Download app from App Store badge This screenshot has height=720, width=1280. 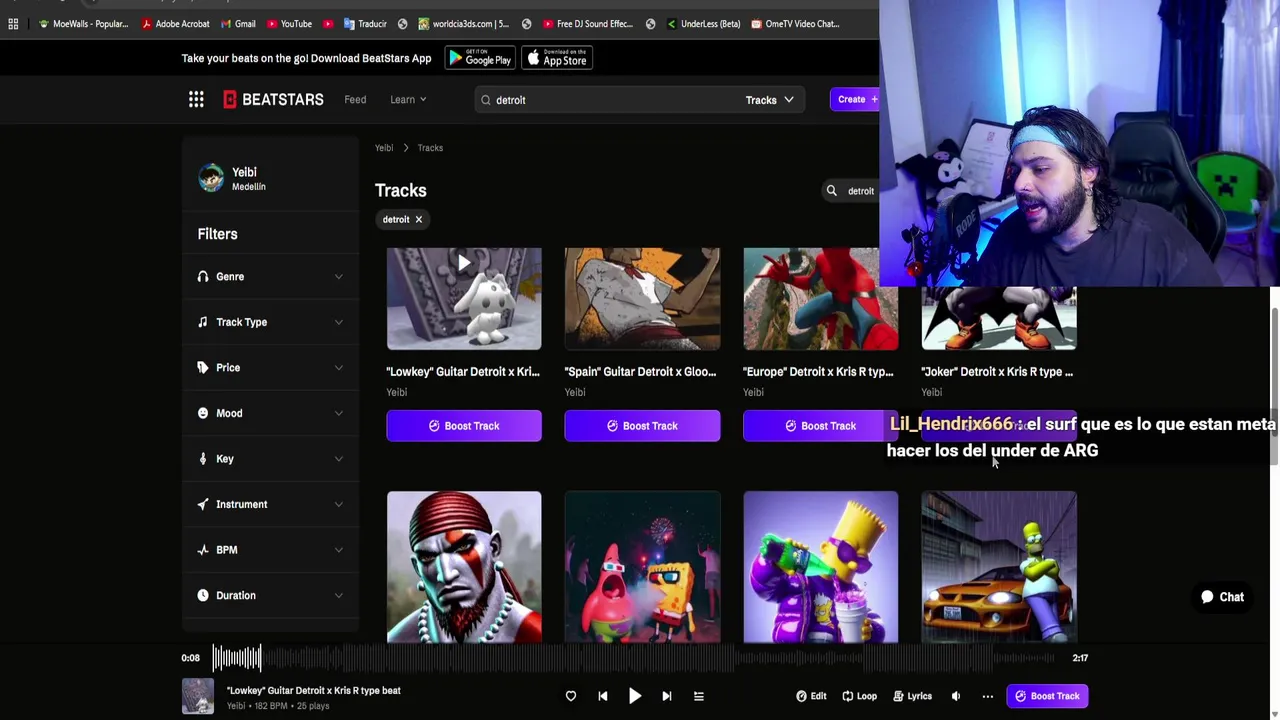click(x=557, y=59)
